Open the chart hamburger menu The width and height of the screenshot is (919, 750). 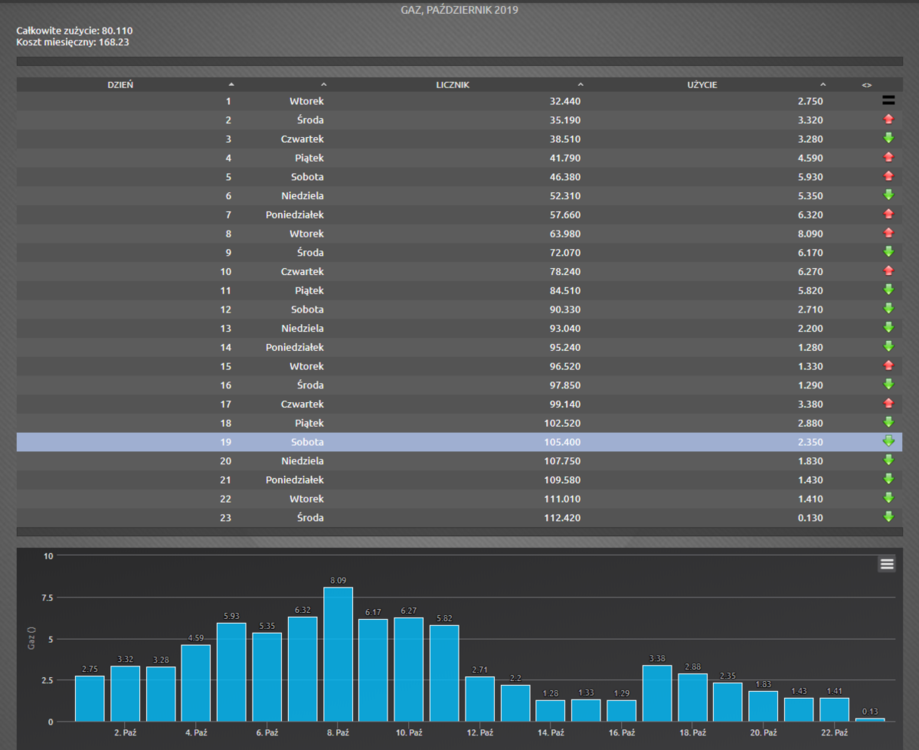pos(886,564)
